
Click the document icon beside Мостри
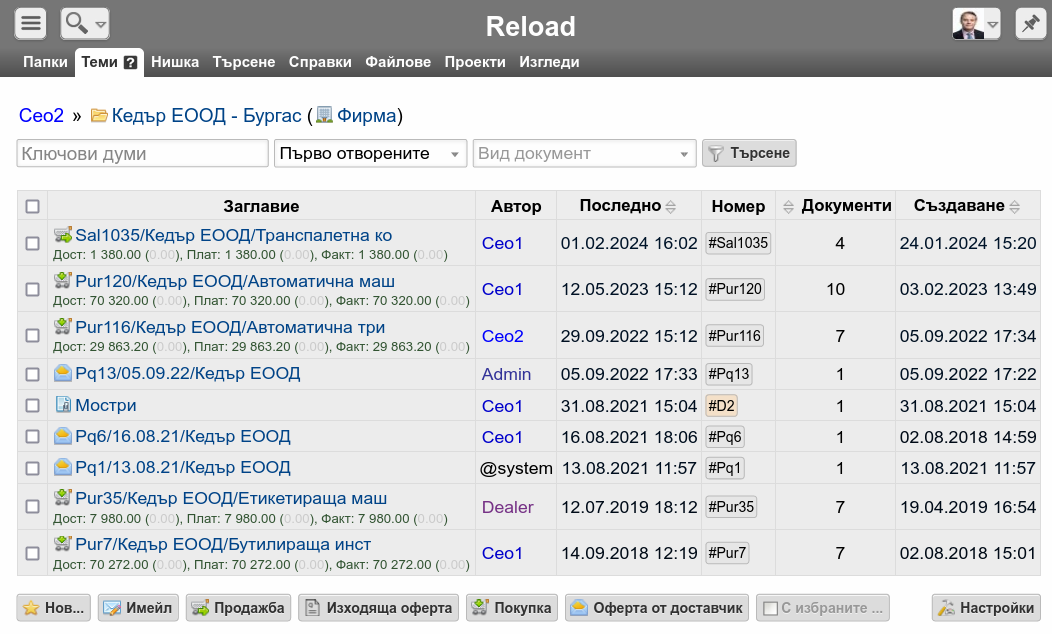coord(62,405)
